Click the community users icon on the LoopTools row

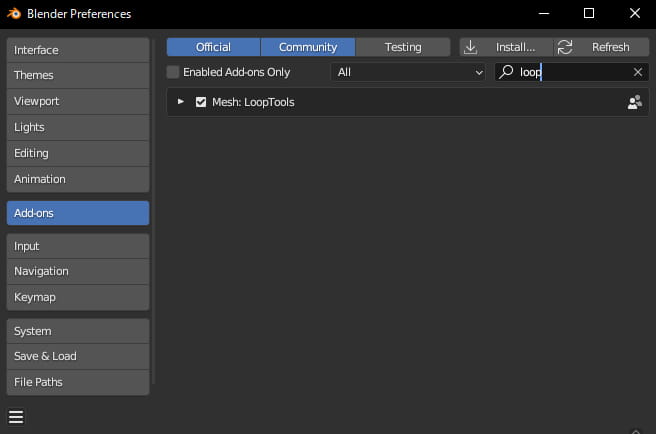coord(635,102)
